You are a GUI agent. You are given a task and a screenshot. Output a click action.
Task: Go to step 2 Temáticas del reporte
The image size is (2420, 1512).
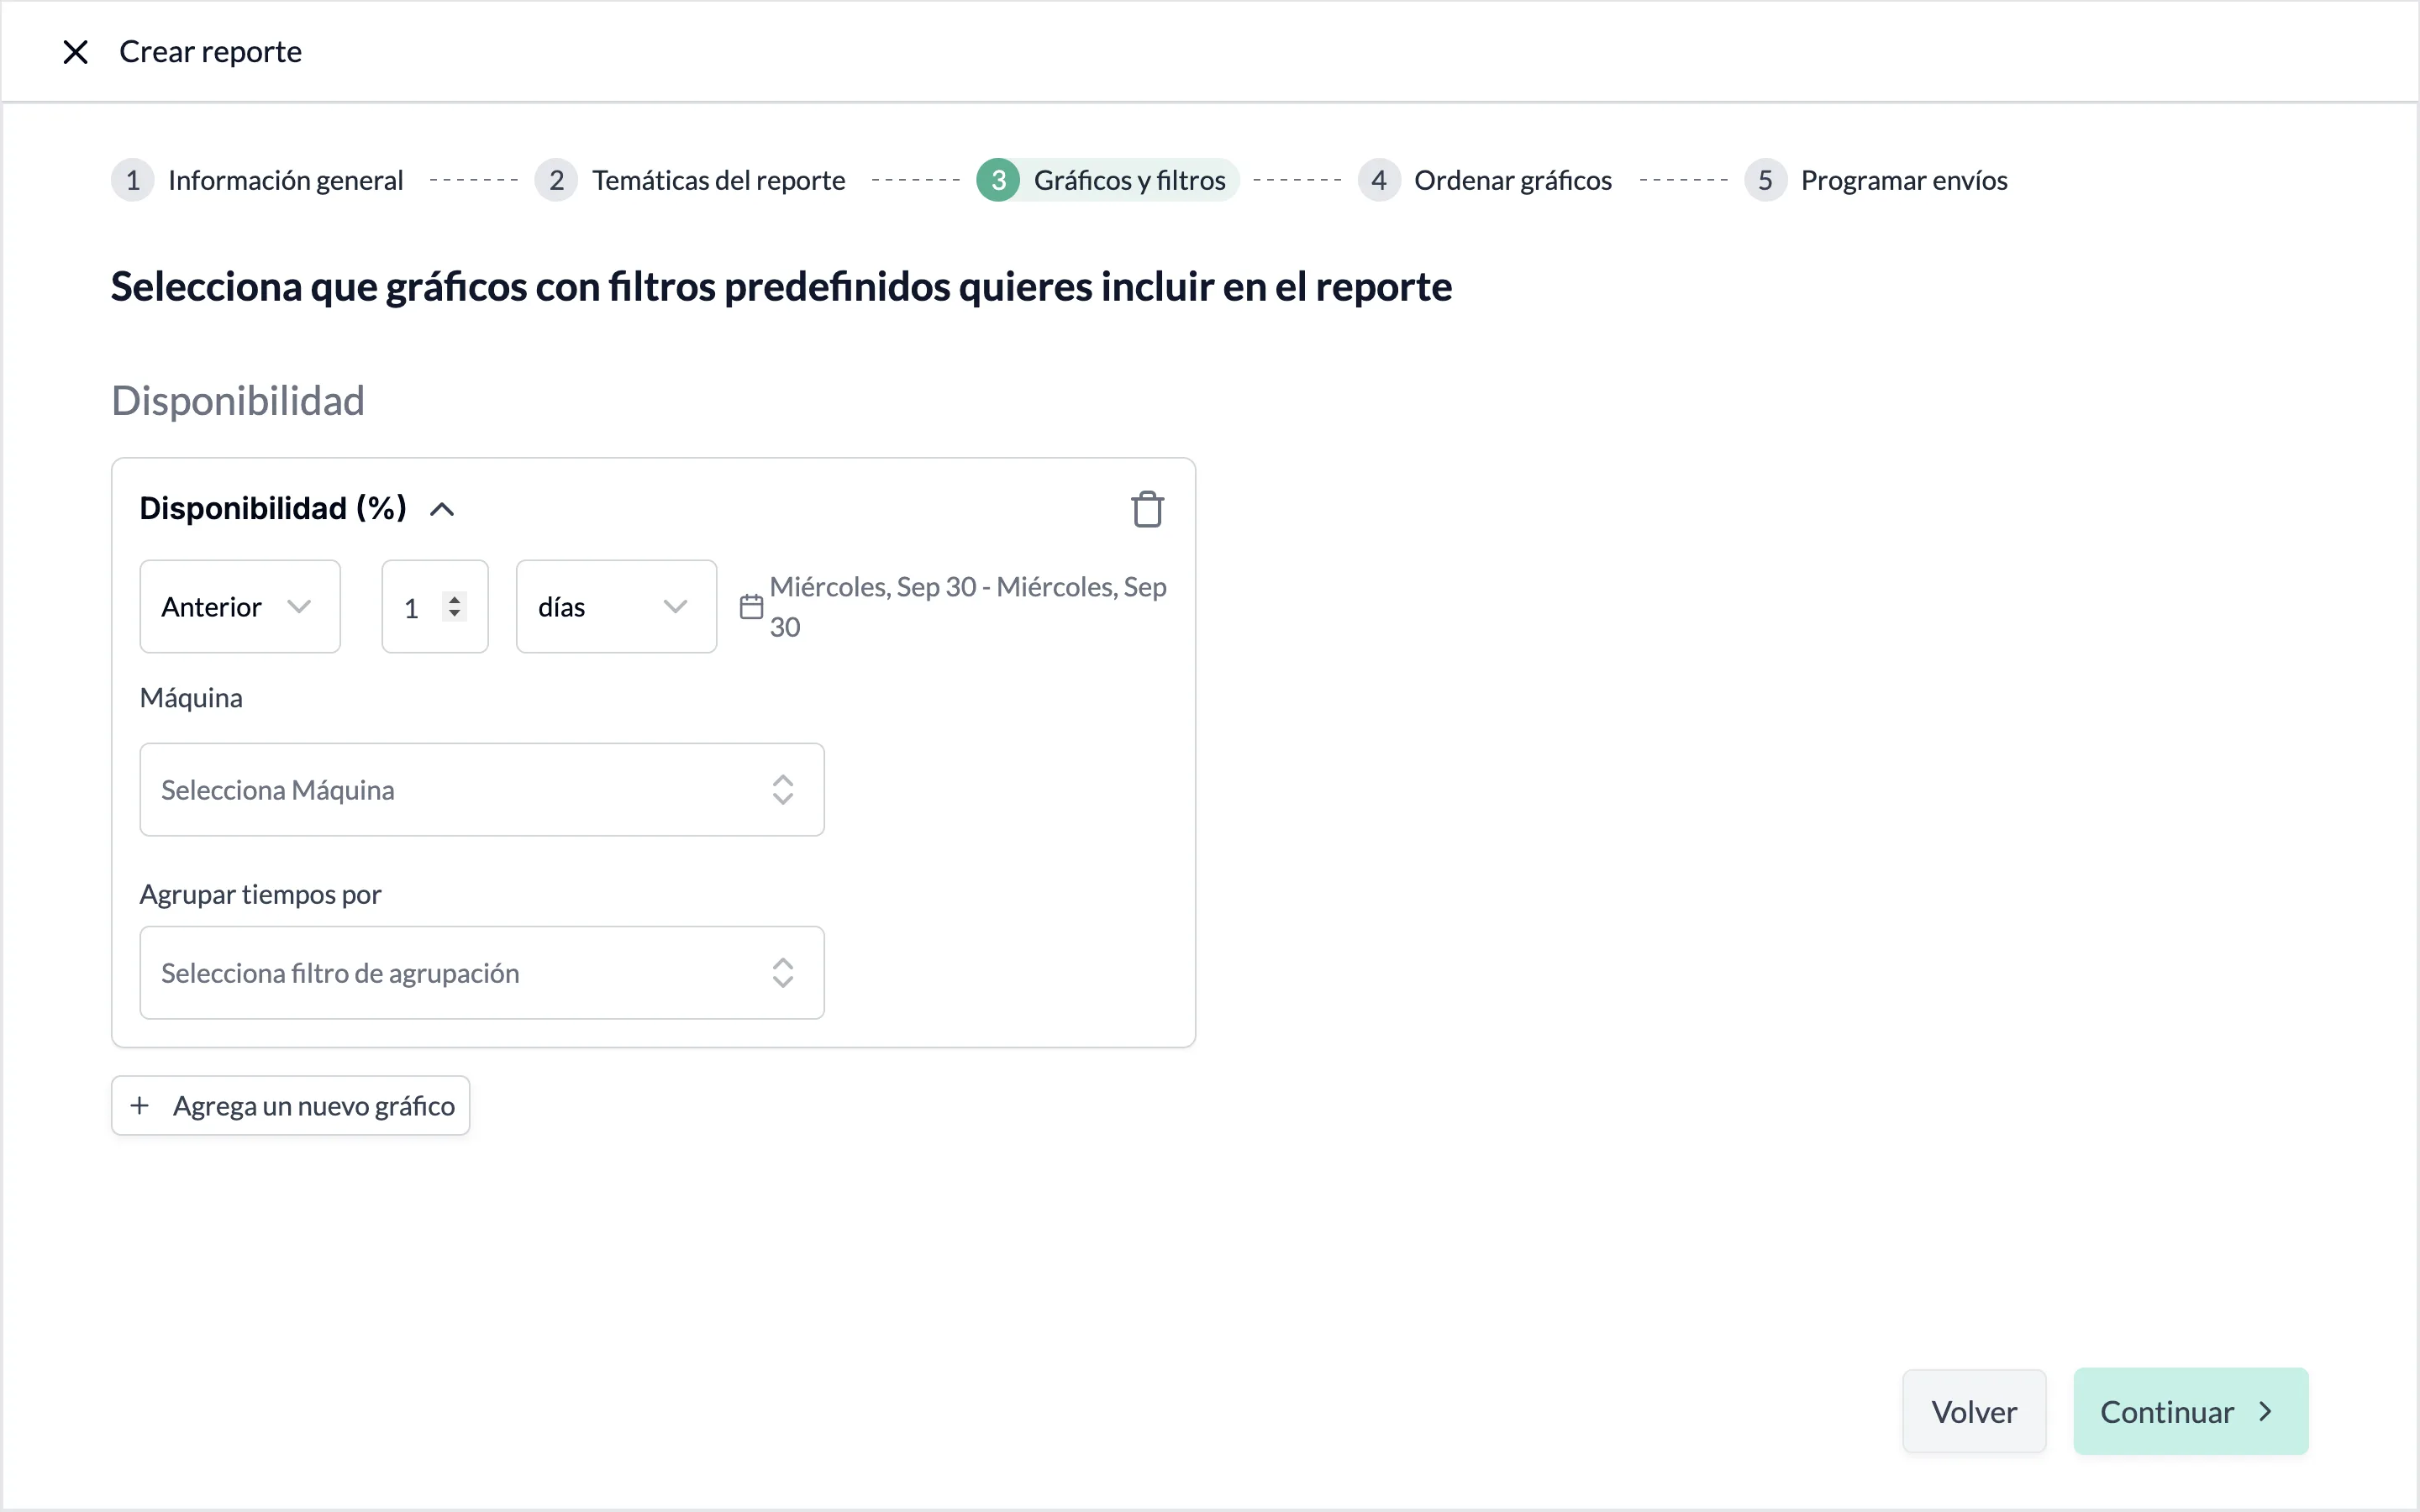coord(690,180)
